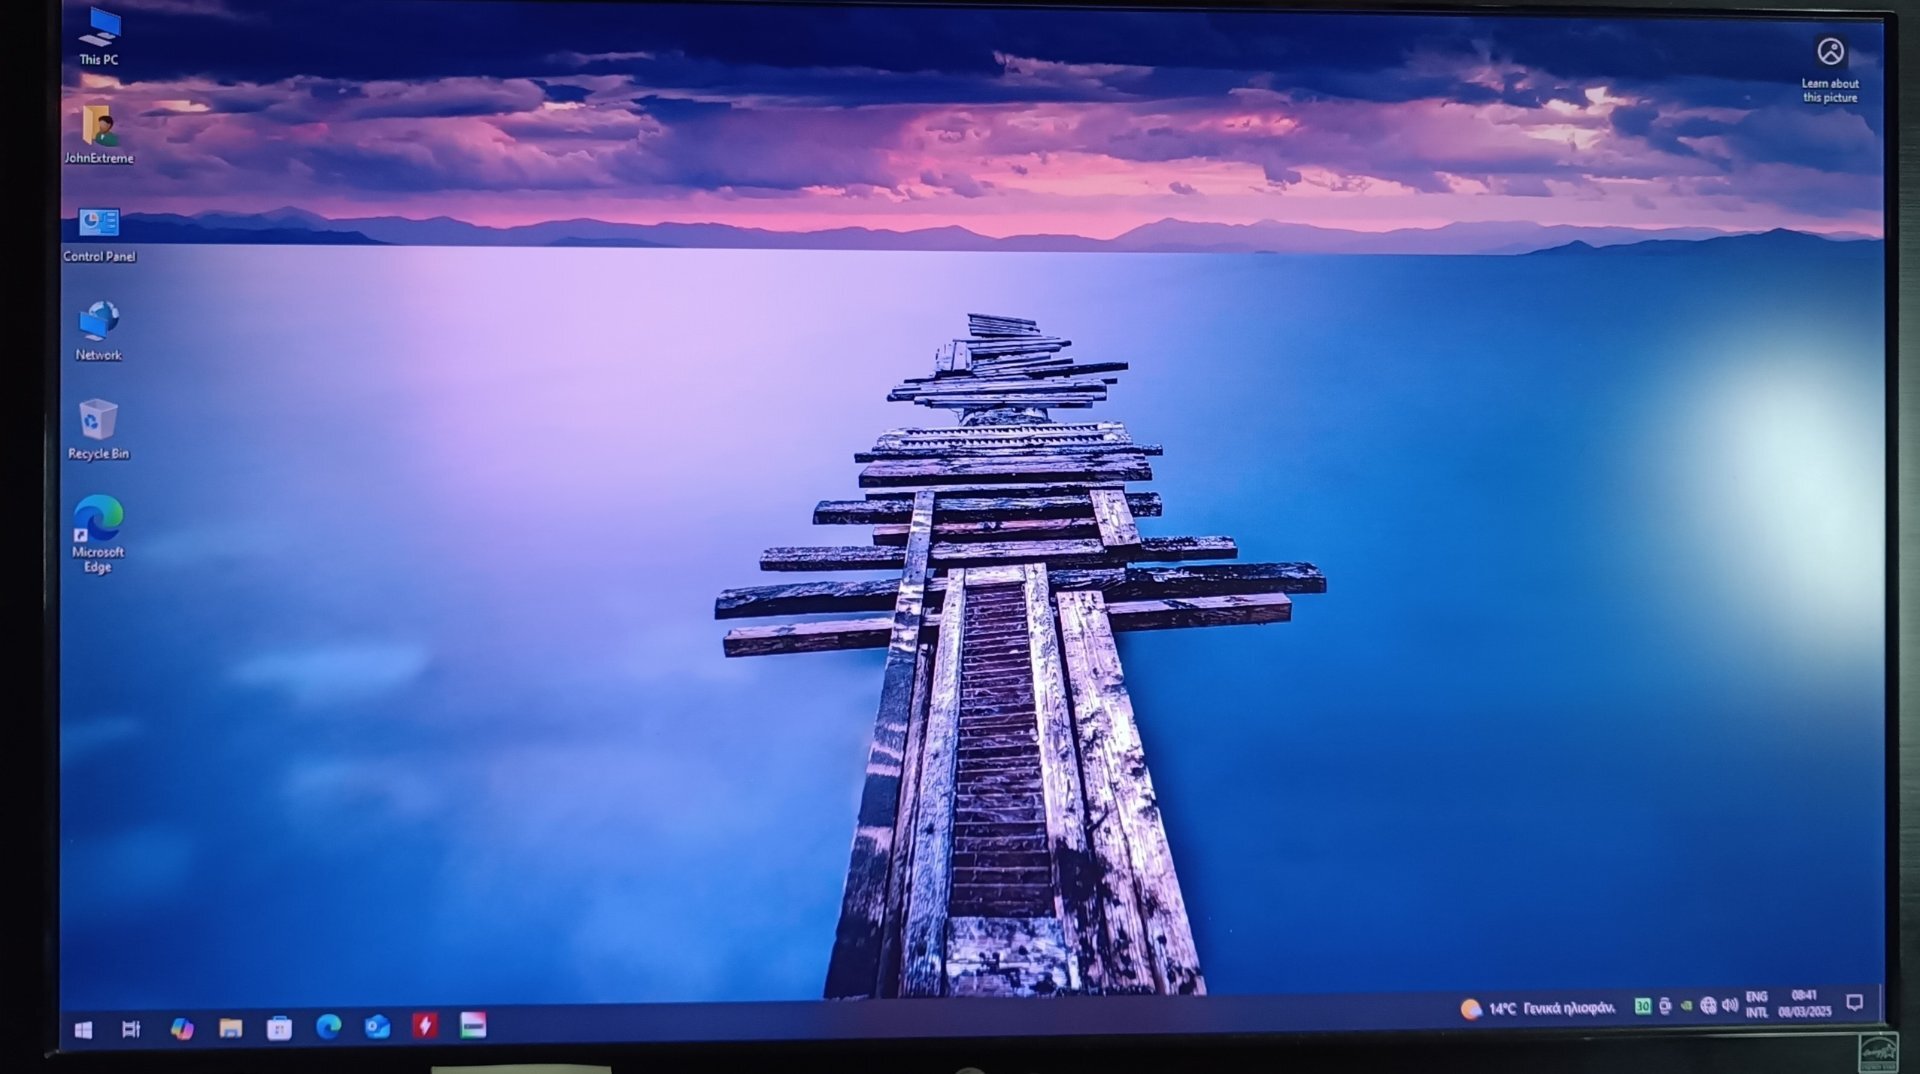The image size is (1920, 1074).
Task: Open Outlook from the taskbar
Action: (377, 1026)
